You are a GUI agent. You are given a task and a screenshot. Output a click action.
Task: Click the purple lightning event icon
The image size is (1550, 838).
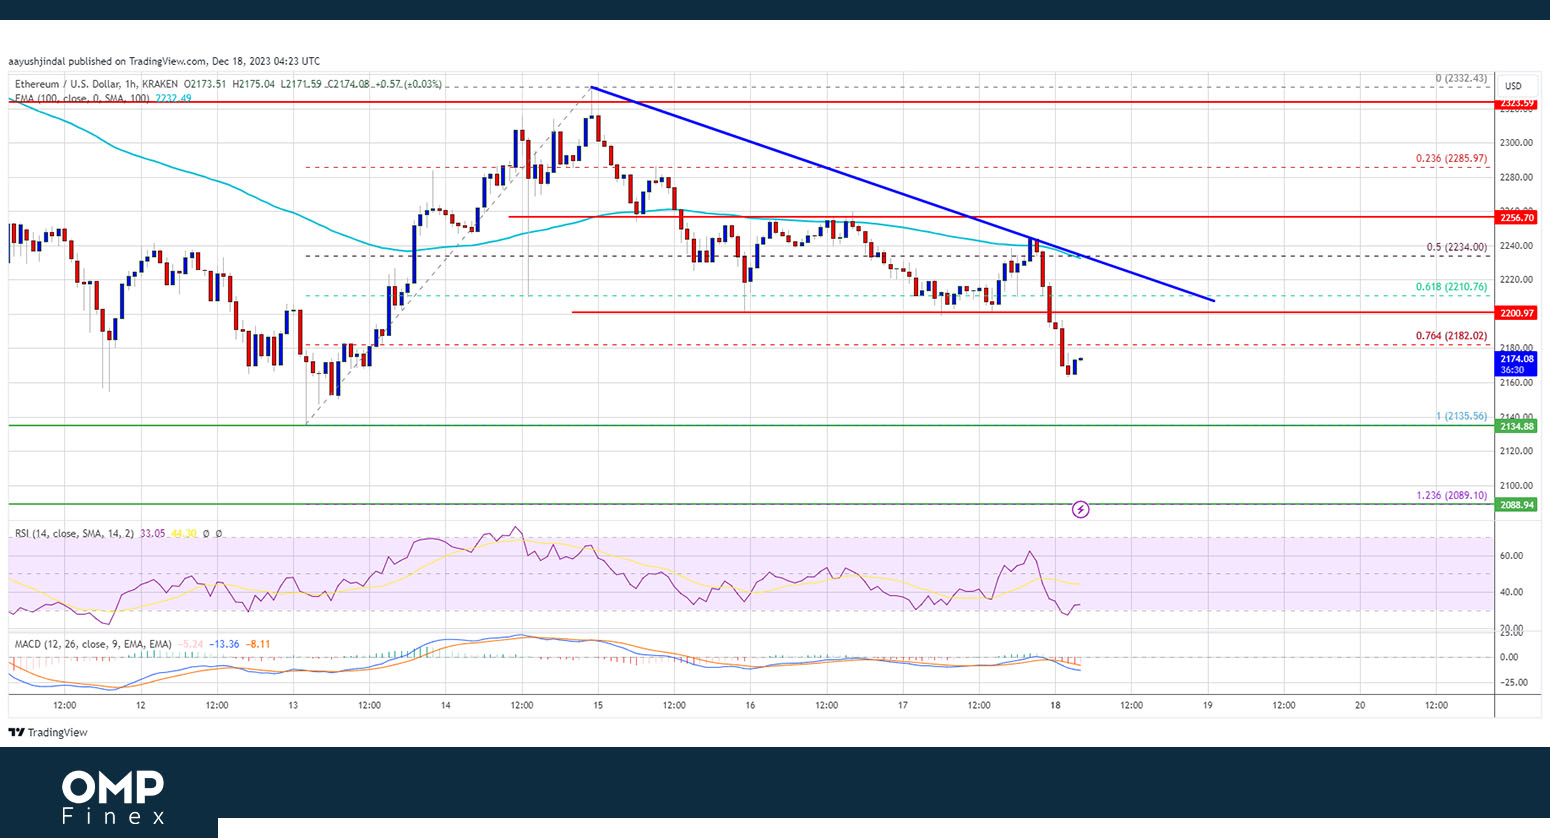point(1080,510)
